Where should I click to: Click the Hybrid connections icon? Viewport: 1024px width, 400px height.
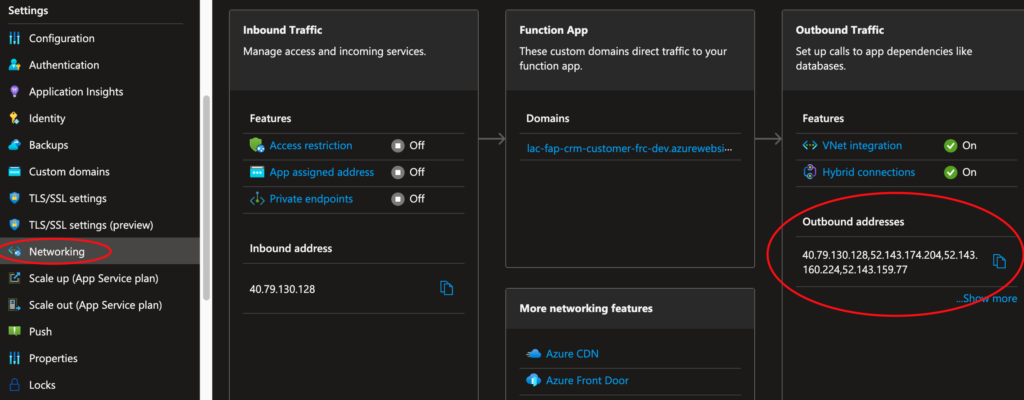pyautogui.click(x=810, y=172)
